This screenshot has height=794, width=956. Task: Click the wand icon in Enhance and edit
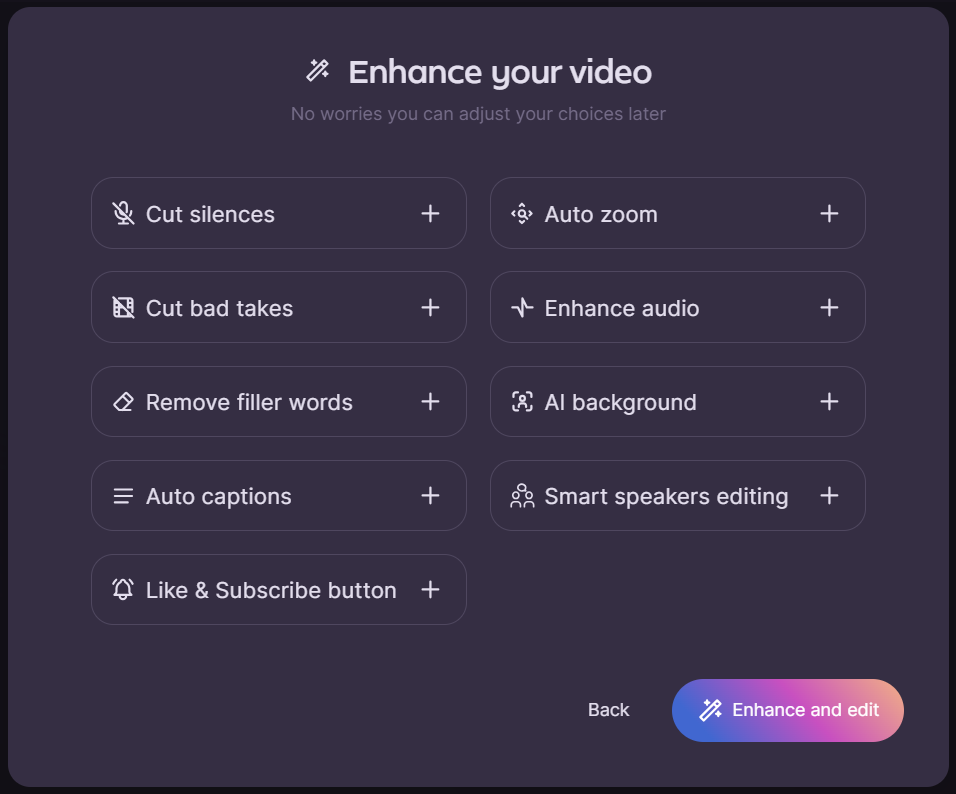click(710, 710)
